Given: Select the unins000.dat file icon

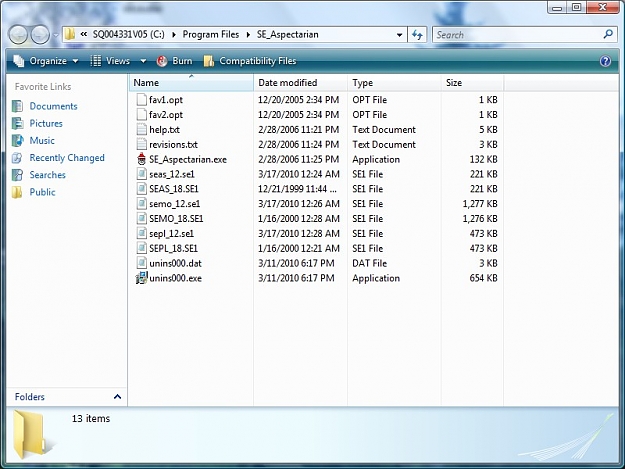Looking at the screenshot, I should pos(142,263).
